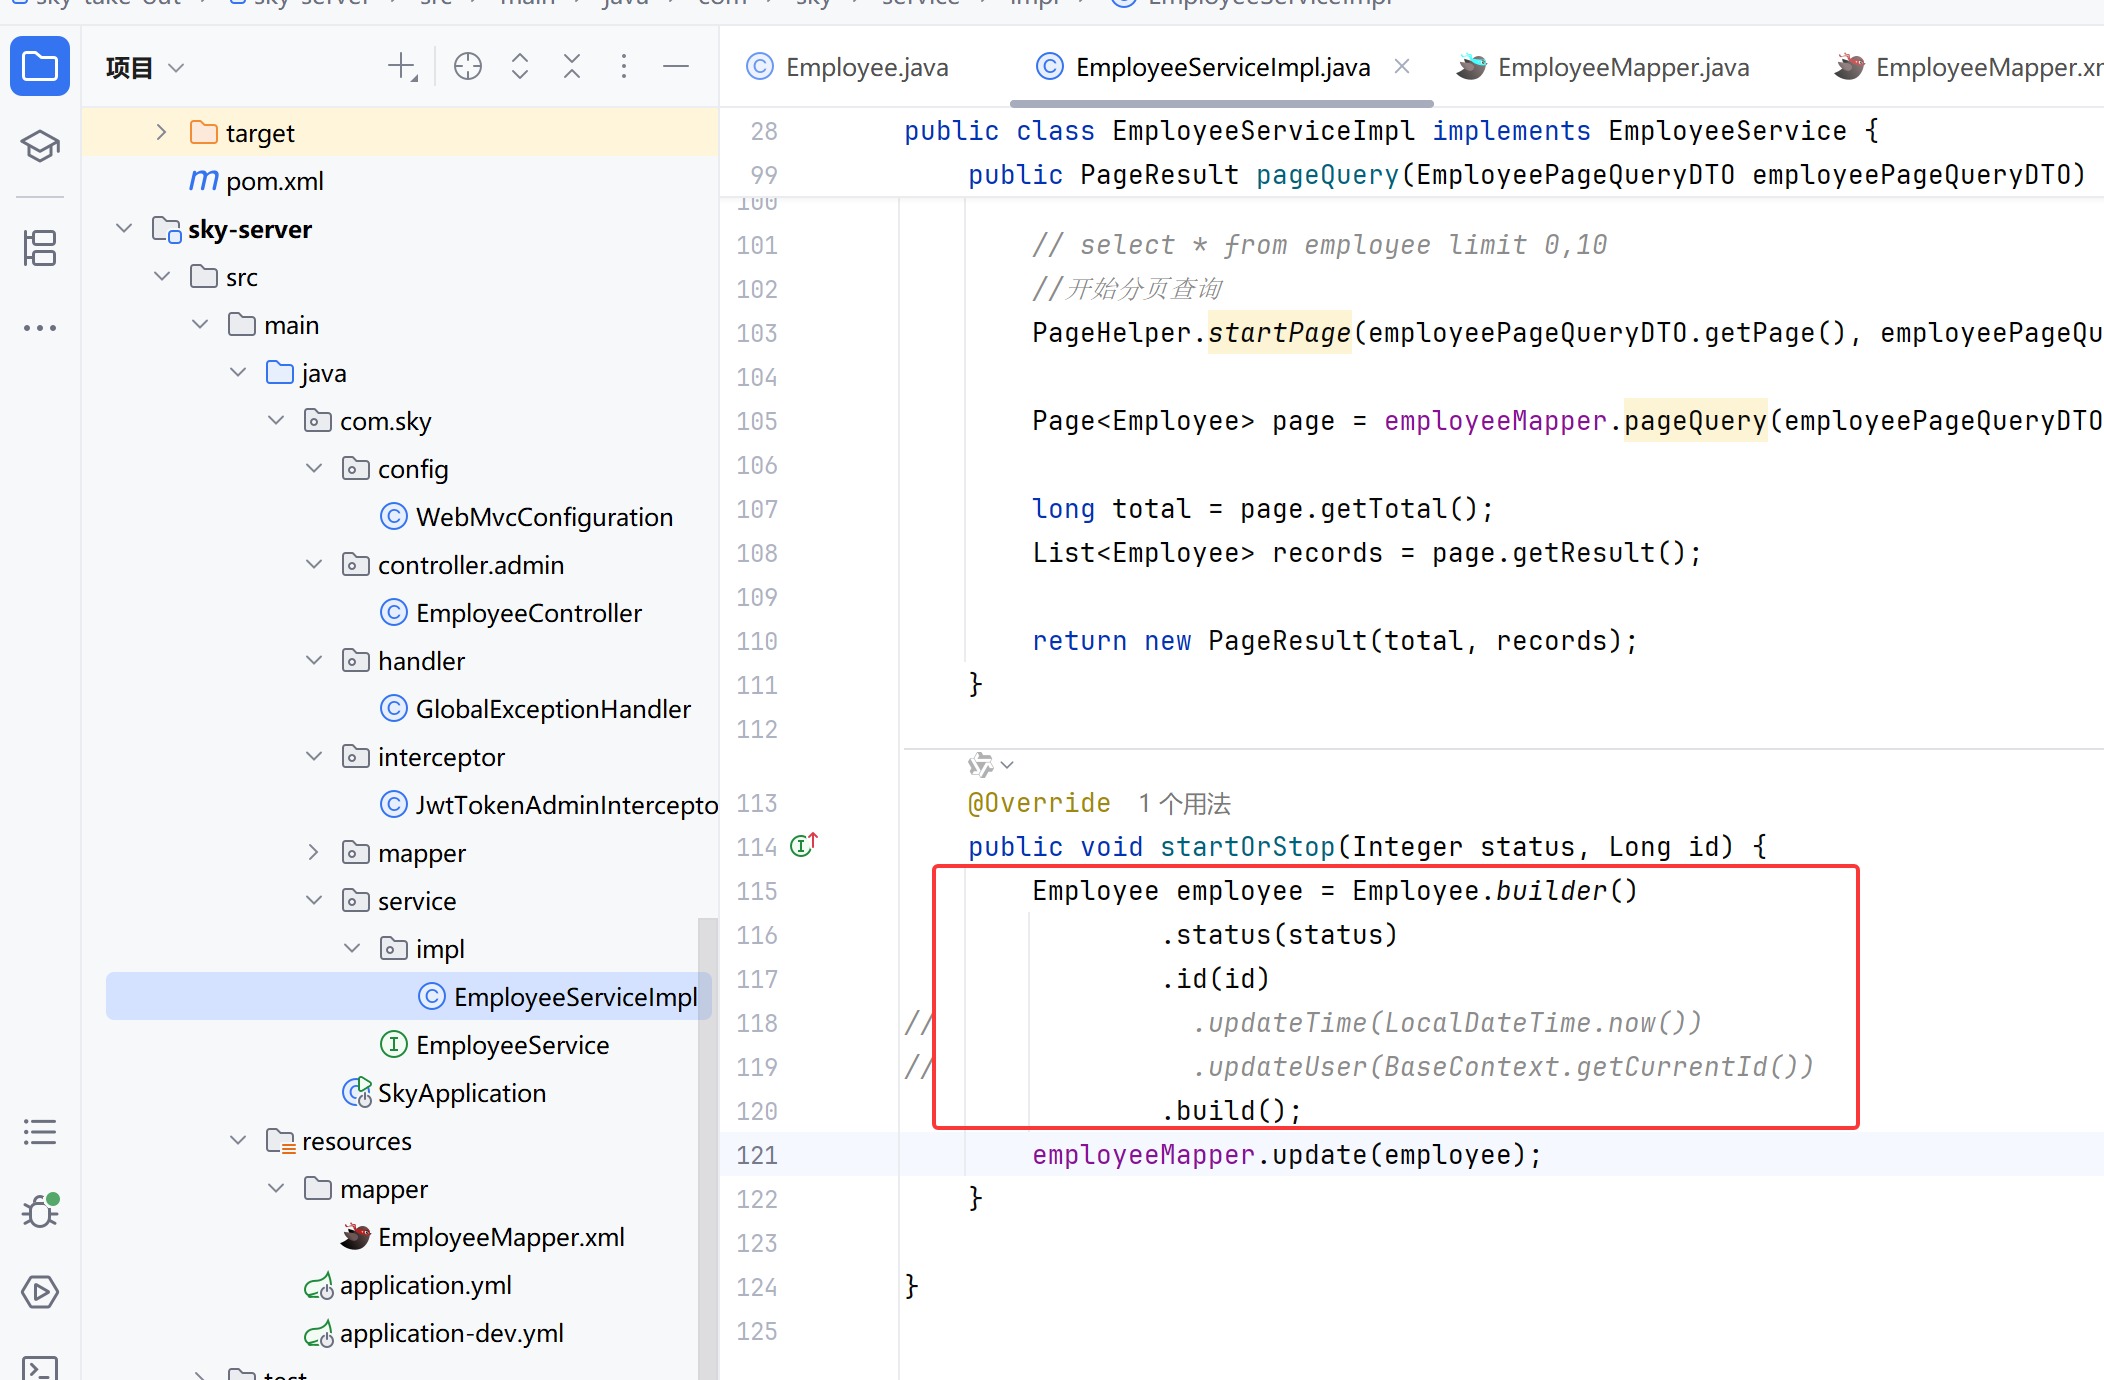
Task: Click the implements gutter icon on line 114
Action: tap(804, 846)
